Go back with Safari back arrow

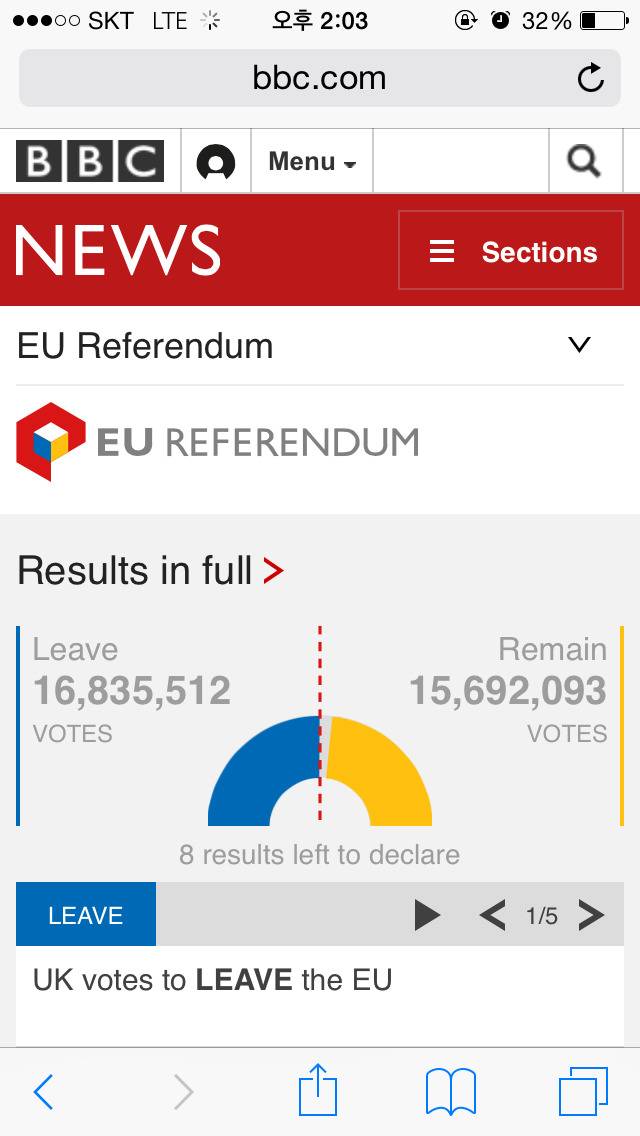pyautogui.click(x=44, y=1091)
